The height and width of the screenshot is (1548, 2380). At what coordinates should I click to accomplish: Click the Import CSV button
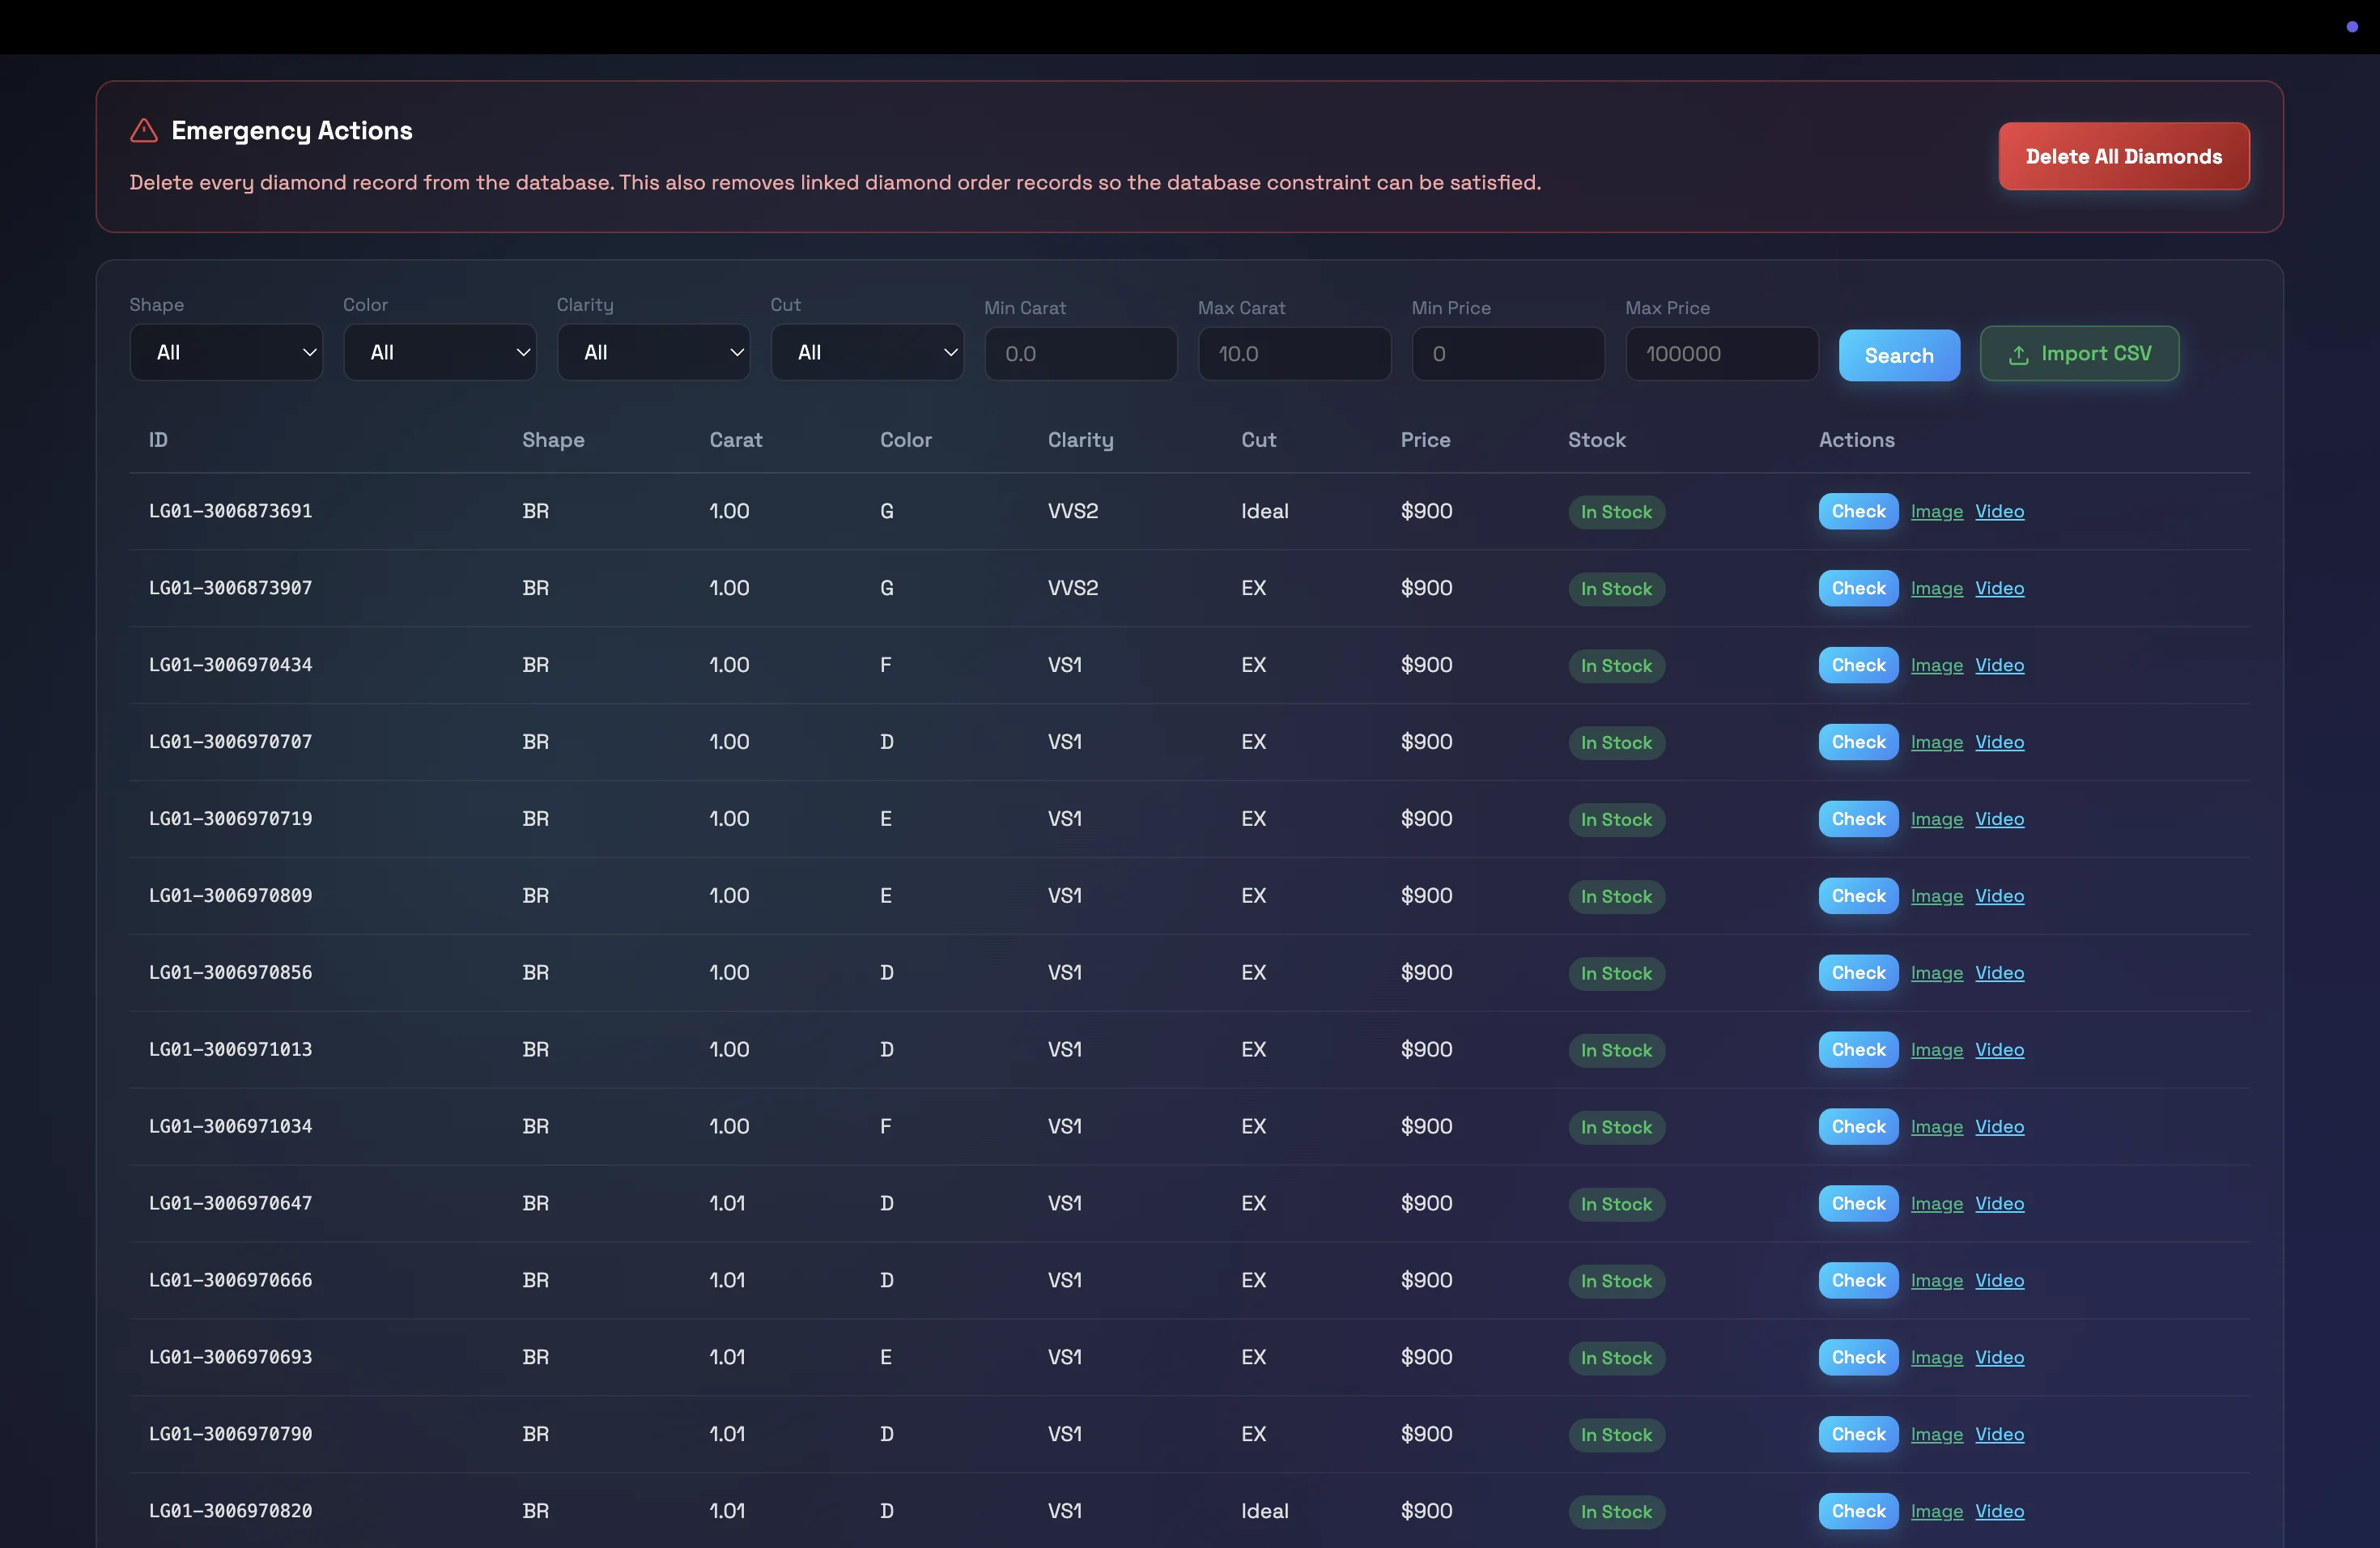pos(2079,354)
